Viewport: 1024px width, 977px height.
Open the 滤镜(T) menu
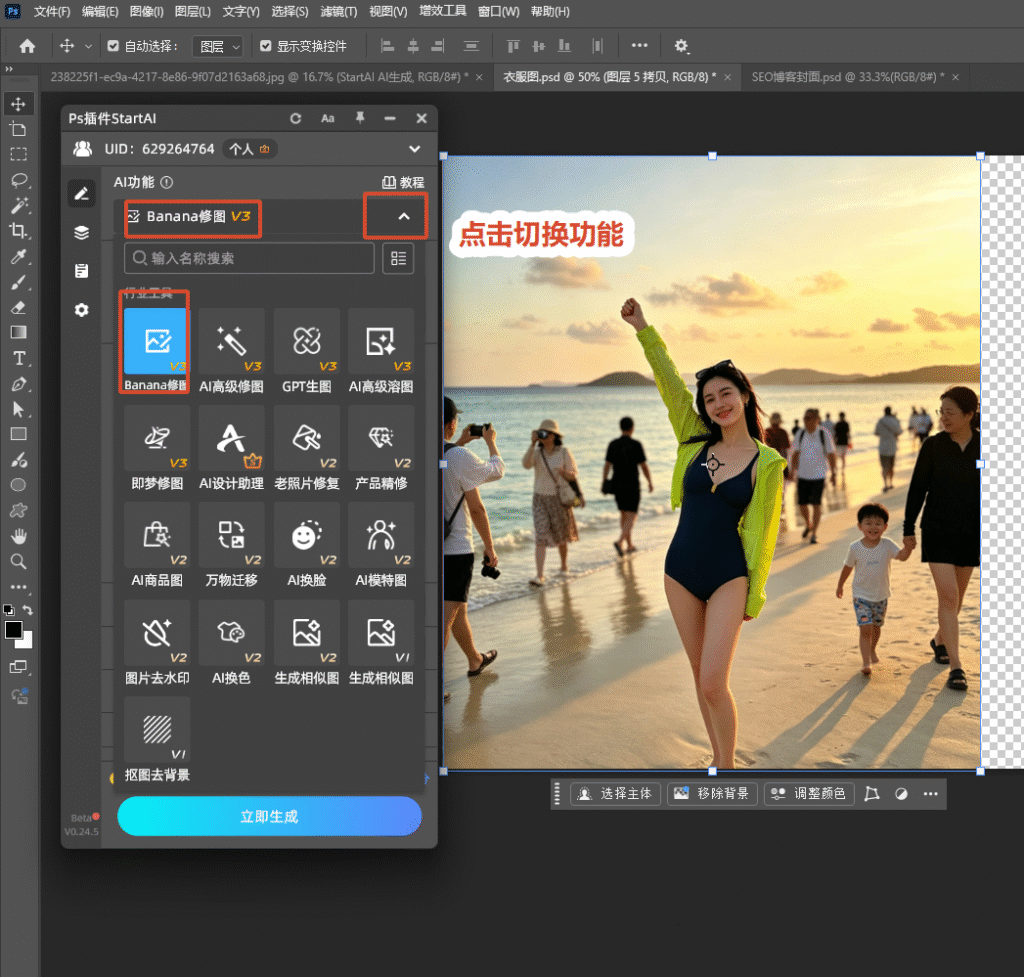click(338, 12)
